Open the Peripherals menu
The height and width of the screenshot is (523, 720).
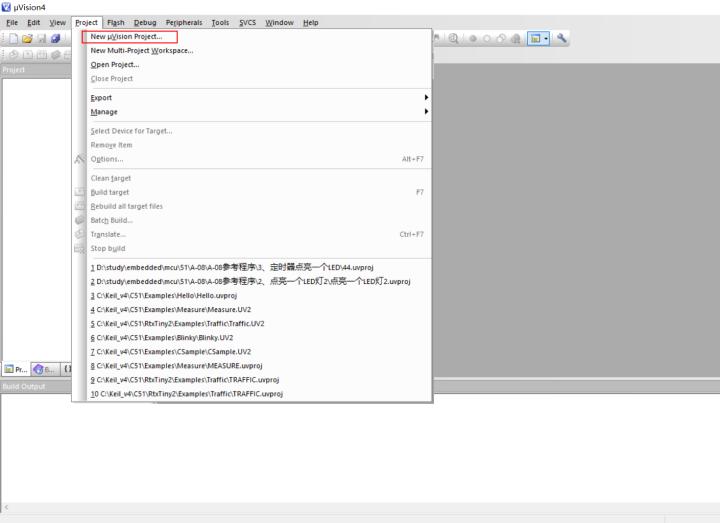tap(184, 22)
